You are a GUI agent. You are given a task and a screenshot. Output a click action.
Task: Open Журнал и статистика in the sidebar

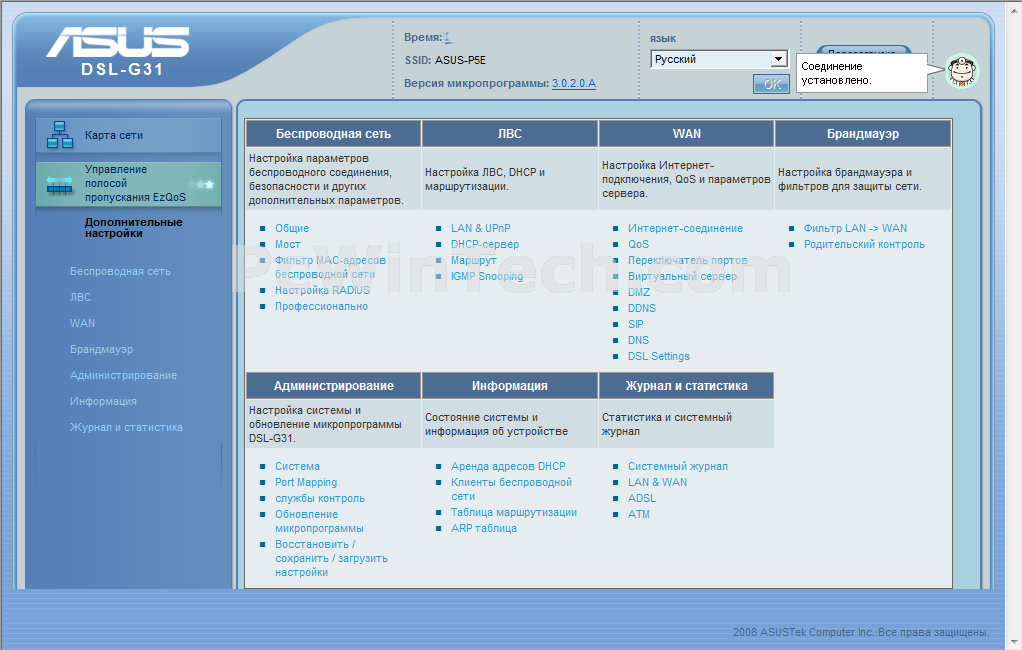pos(126,428)
